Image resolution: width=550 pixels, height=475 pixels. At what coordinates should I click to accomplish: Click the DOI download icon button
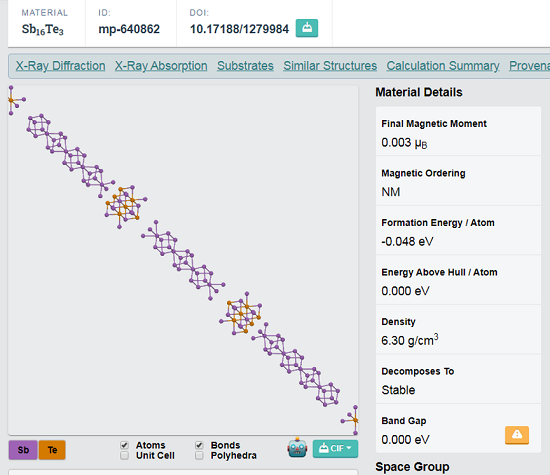(x=307, y=28)
